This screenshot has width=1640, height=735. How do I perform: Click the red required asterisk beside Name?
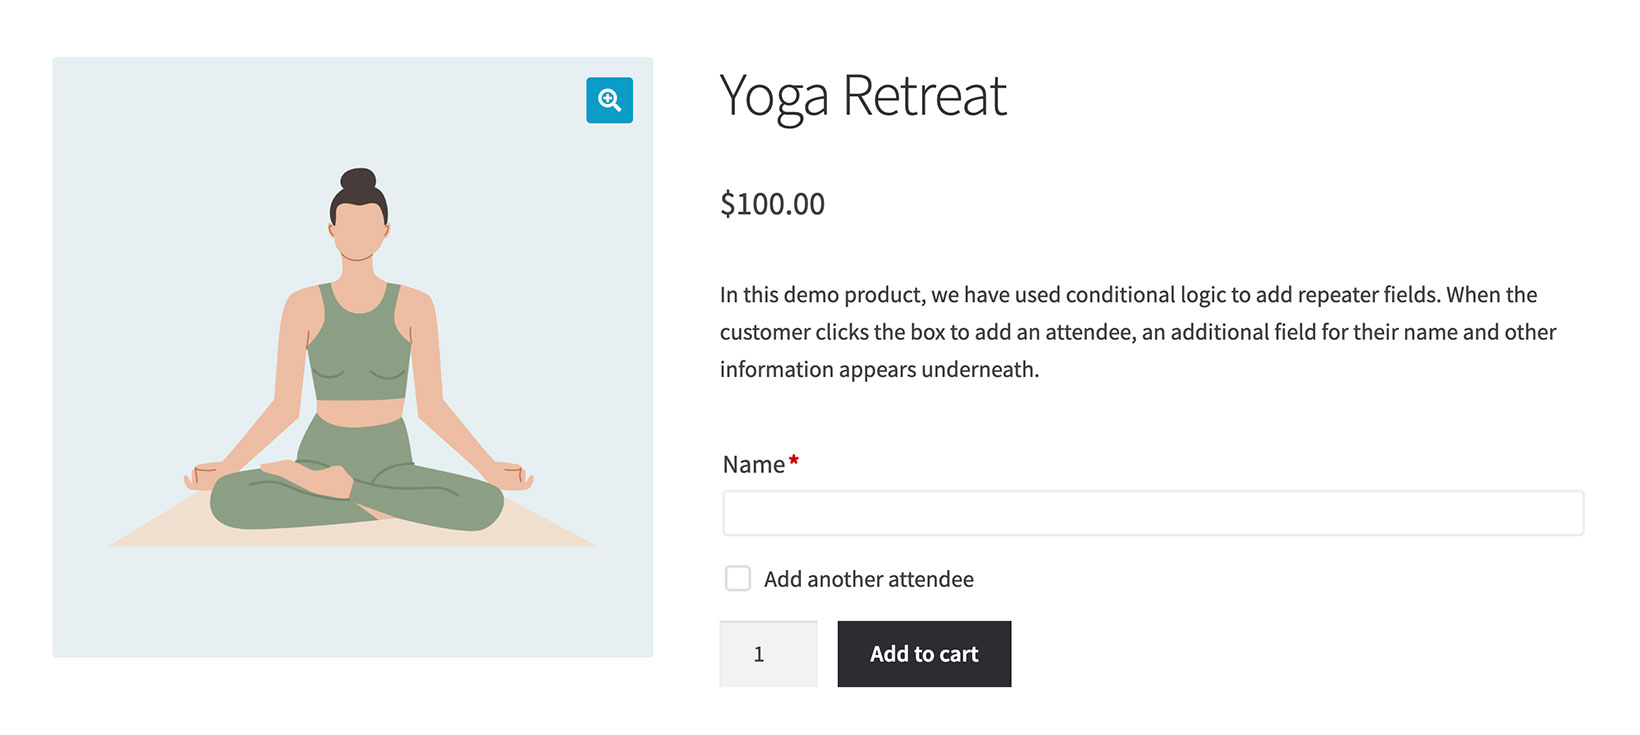[x=794, y=460]
